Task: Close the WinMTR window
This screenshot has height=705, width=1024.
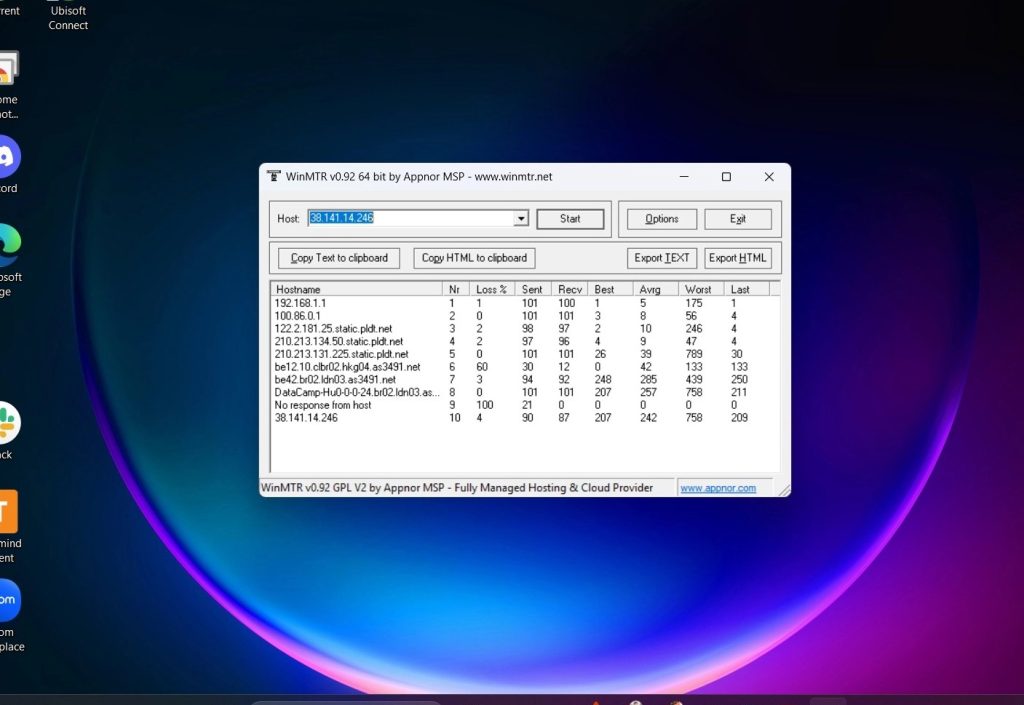Action: click(769, 177)
